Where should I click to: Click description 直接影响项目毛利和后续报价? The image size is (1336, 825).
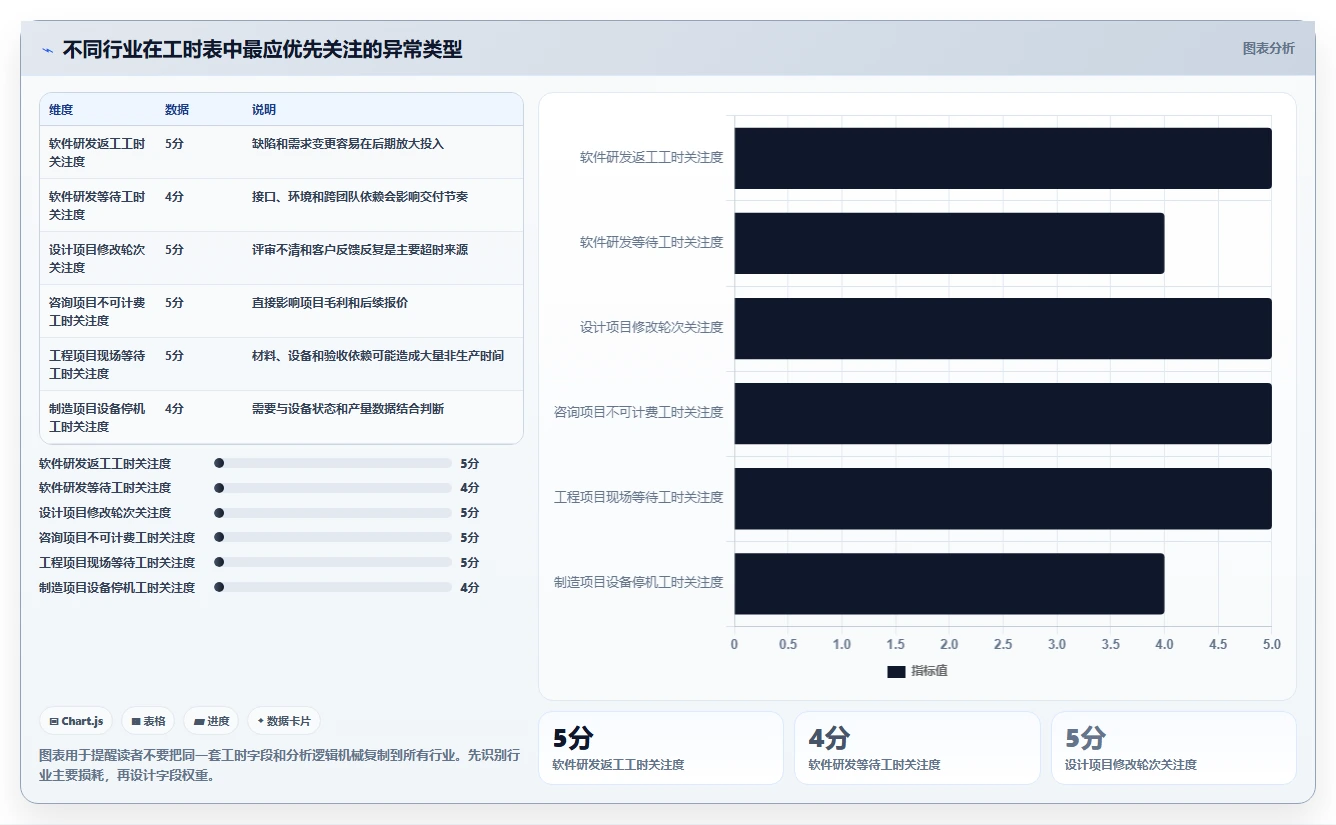pos(330,302)
